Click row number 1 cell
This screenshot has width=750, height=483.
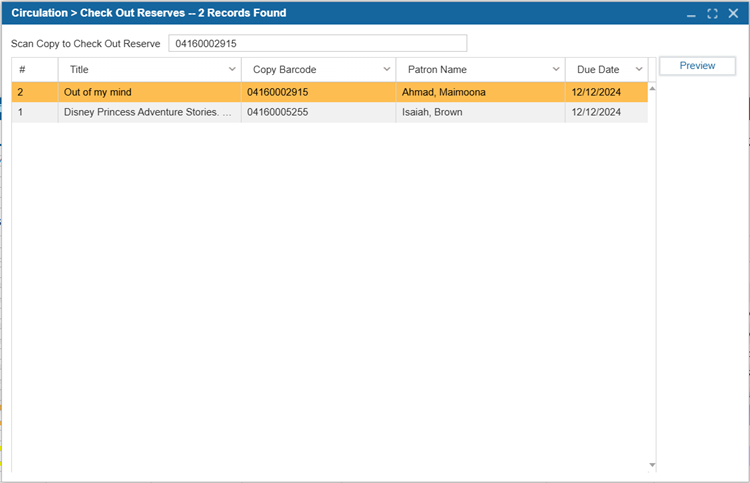tap(35, 112)
